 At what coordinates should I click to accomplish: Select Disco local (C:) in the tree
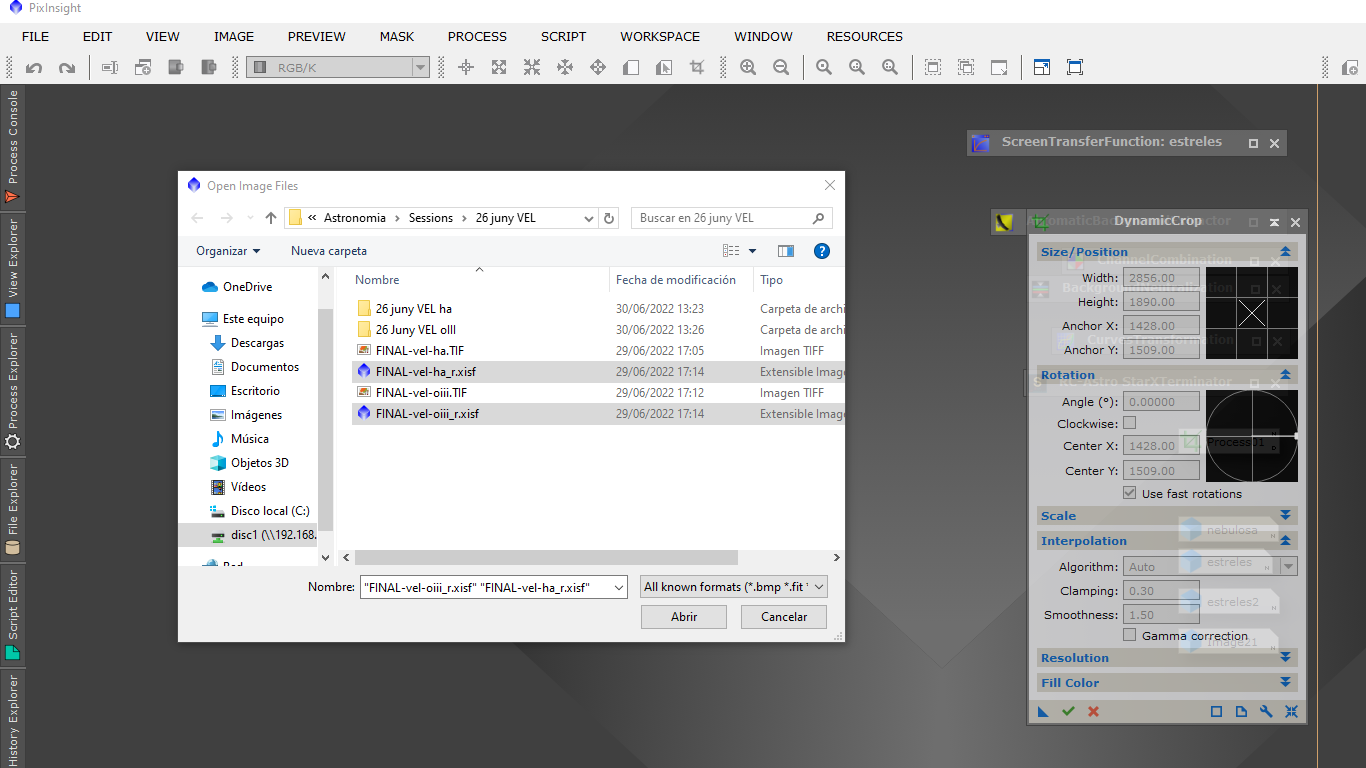(x=270, y=511)
